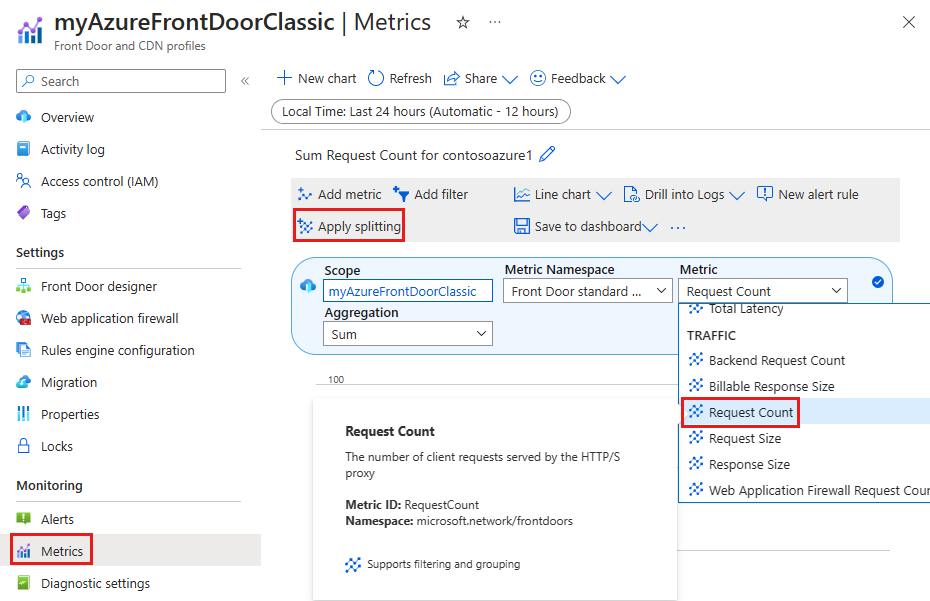The width and height of the screenshot is (930, 601).
Task: Click the blue checkmark on the metric row
Action: tap(878, 282)
